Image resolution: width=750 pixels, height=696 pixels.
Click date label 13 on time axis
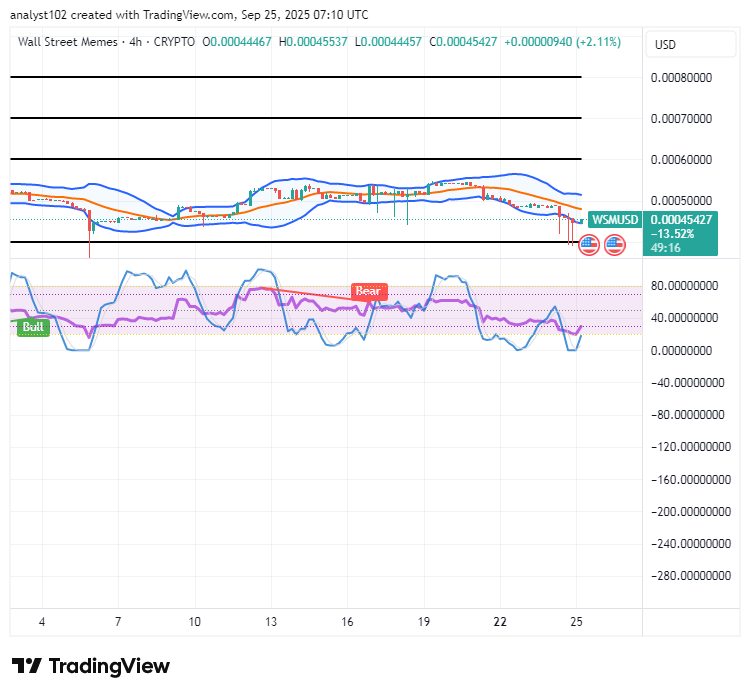(271, 622)
